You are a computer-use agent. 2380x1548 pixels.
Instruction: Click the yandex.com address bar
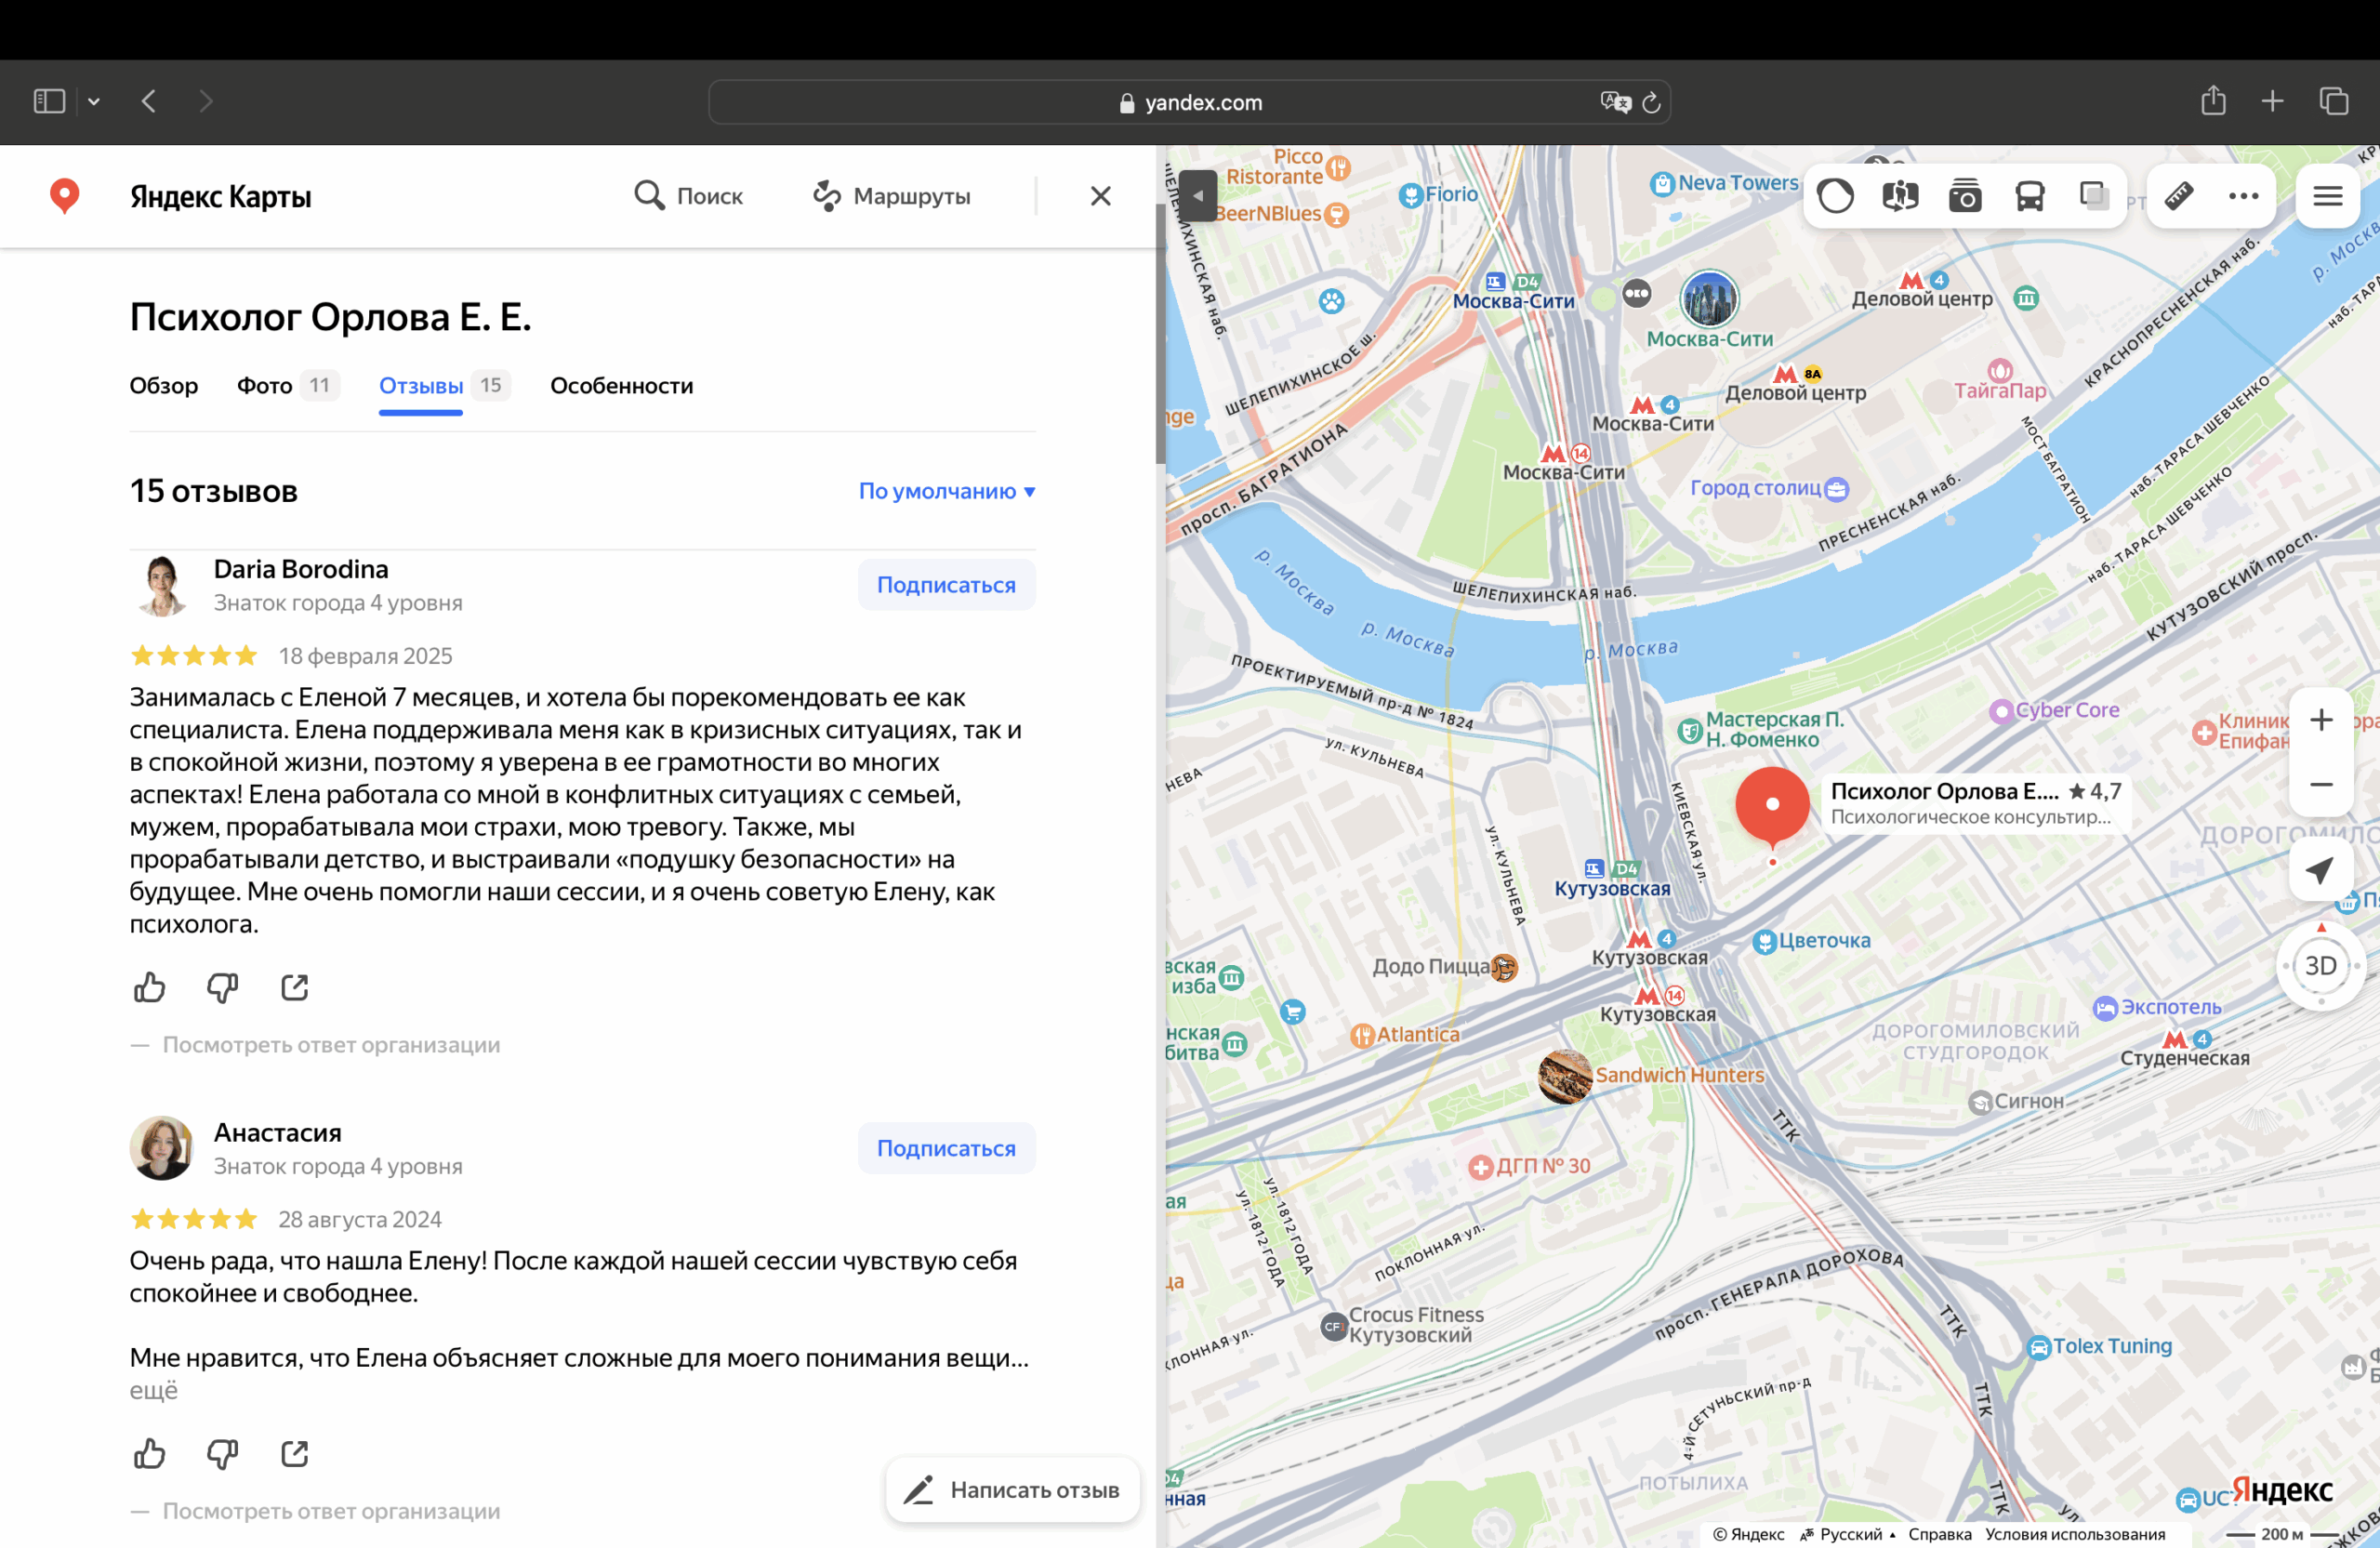click(1188, 102)
